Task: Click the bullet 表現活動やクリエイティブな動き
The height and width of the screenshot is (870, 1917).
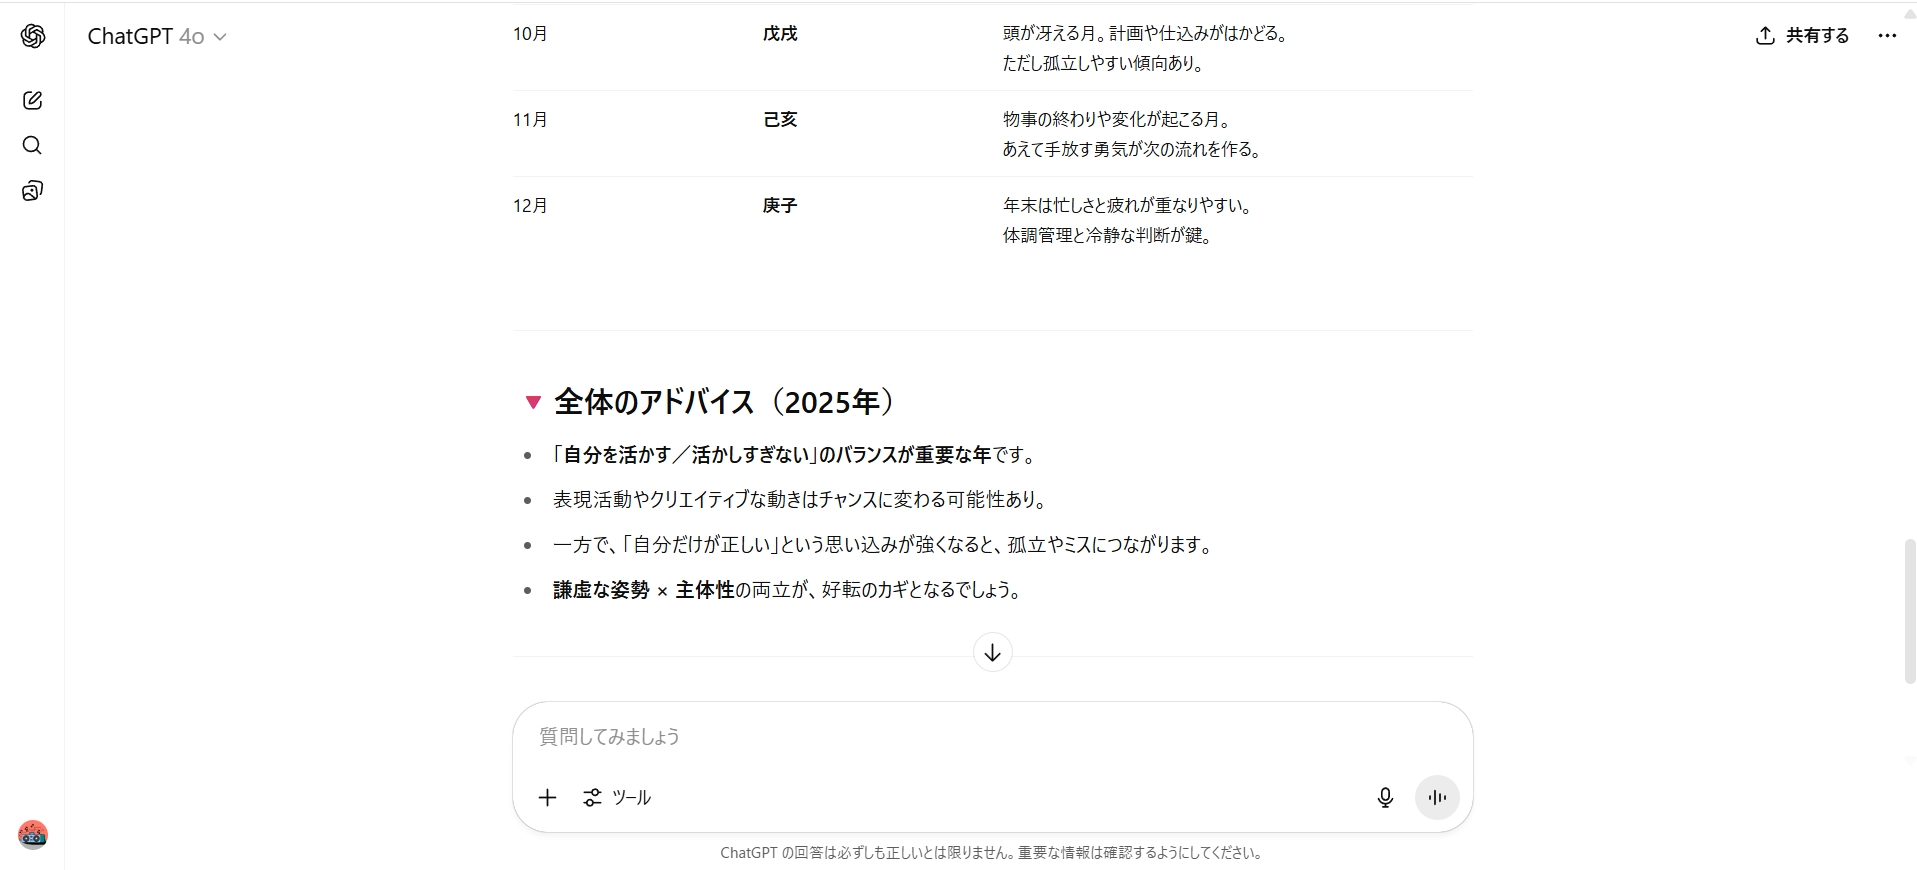Action: click(802, 500)
